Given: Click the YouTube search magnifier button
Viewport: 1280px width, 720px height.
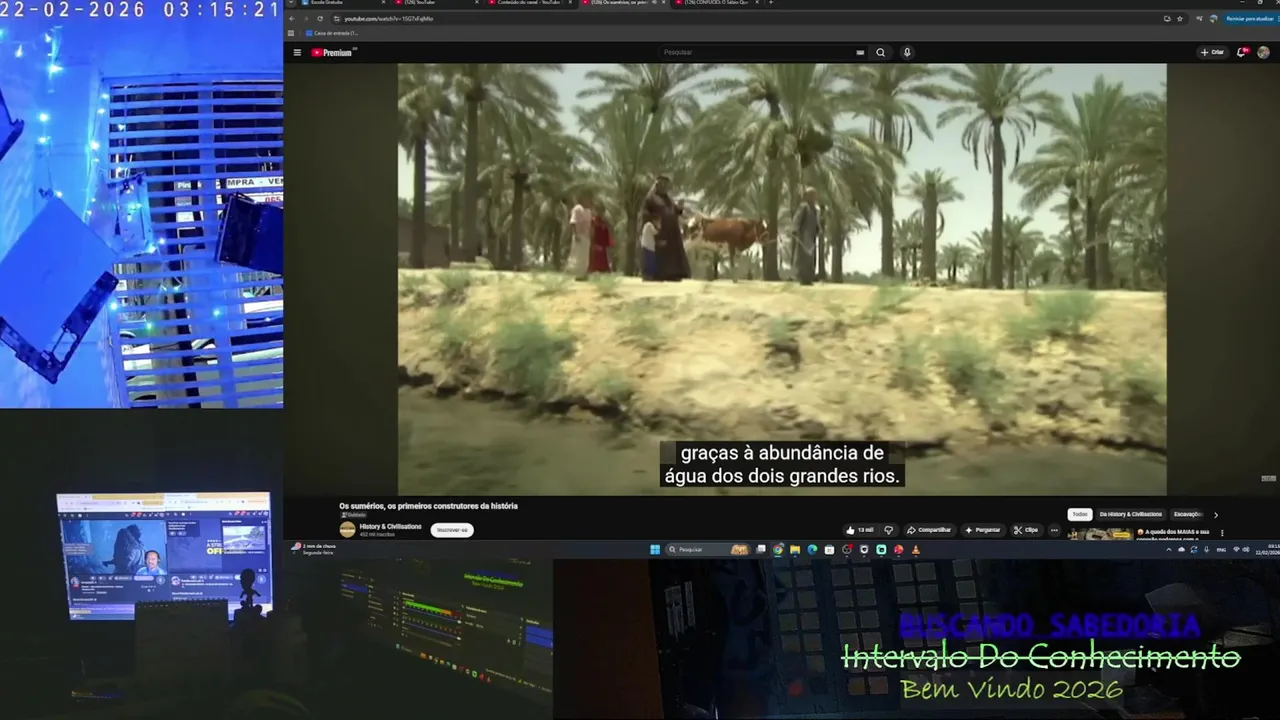Looking at the screenshot, I should (x=880, y=52).
